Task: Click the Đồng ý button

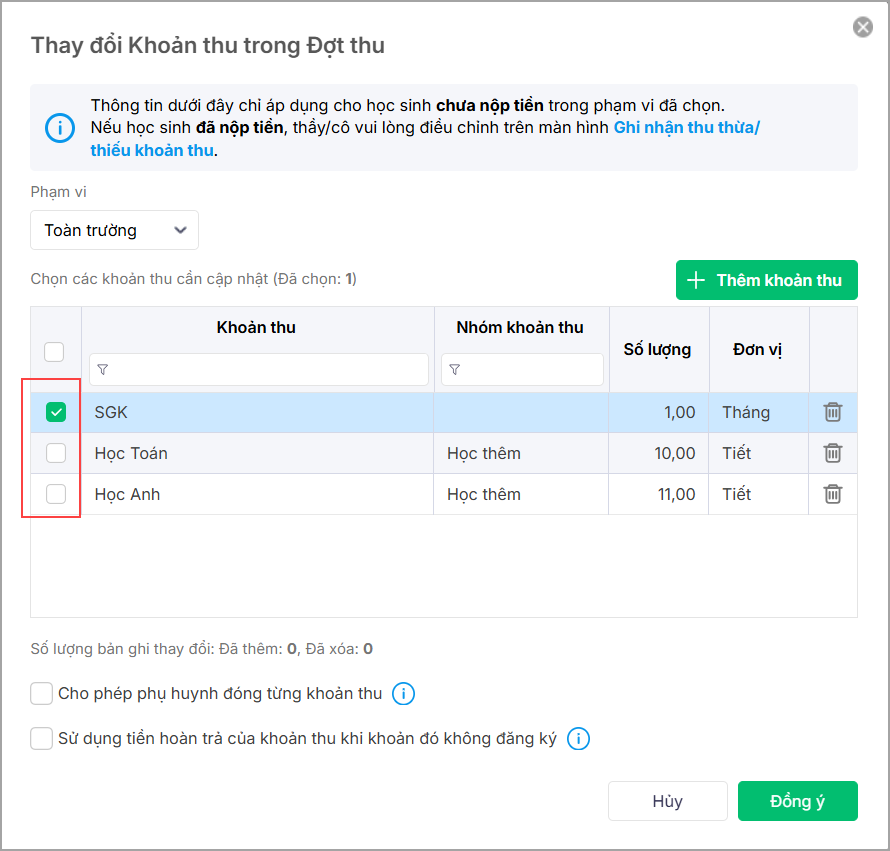Action: (x=797, y=801)
